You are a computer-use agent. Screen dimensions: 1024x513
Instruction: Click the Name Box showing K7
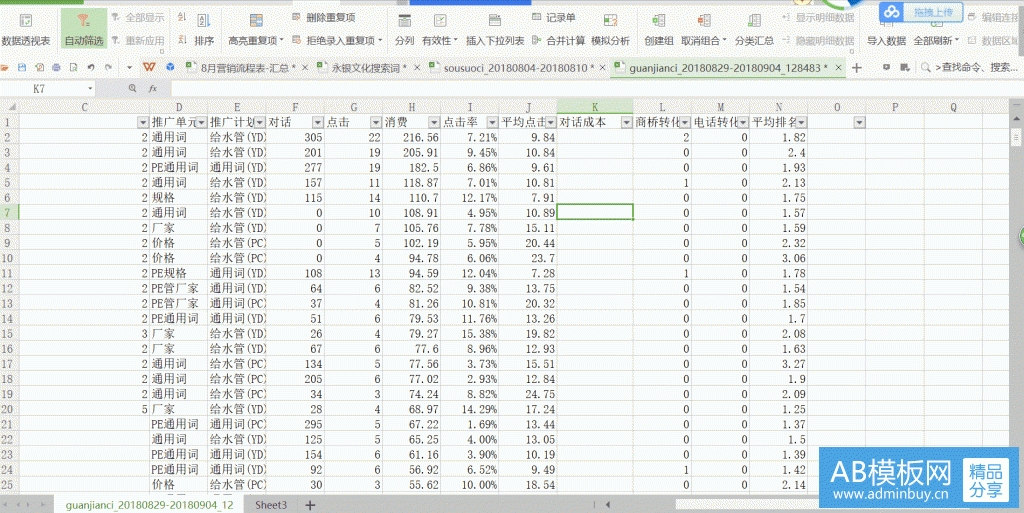[48, 88]
